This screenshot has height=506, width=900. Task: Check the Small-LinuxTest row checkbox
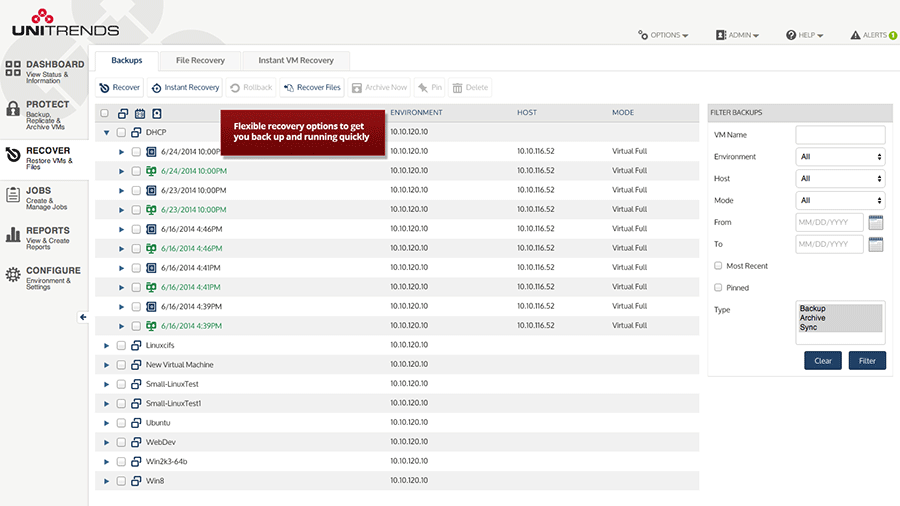click(x=121, y=384)
